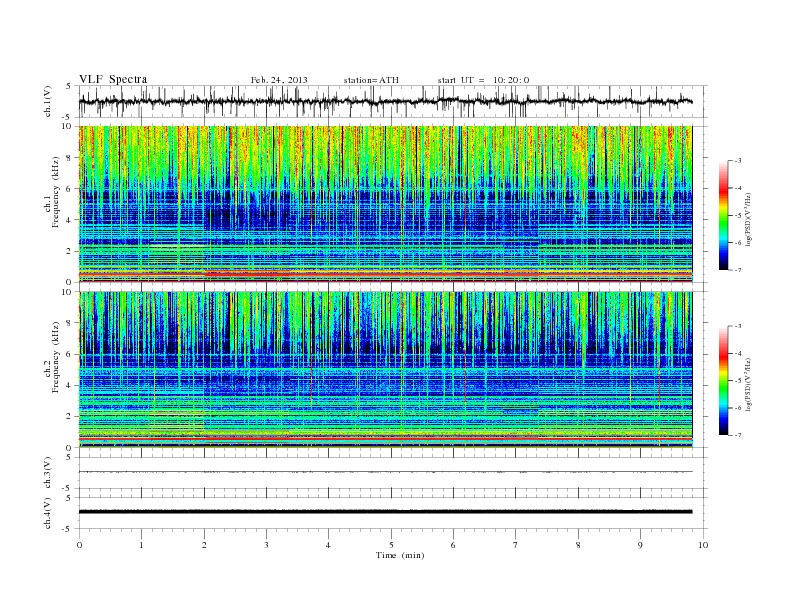Click the 'station=ATH' label

371,80
